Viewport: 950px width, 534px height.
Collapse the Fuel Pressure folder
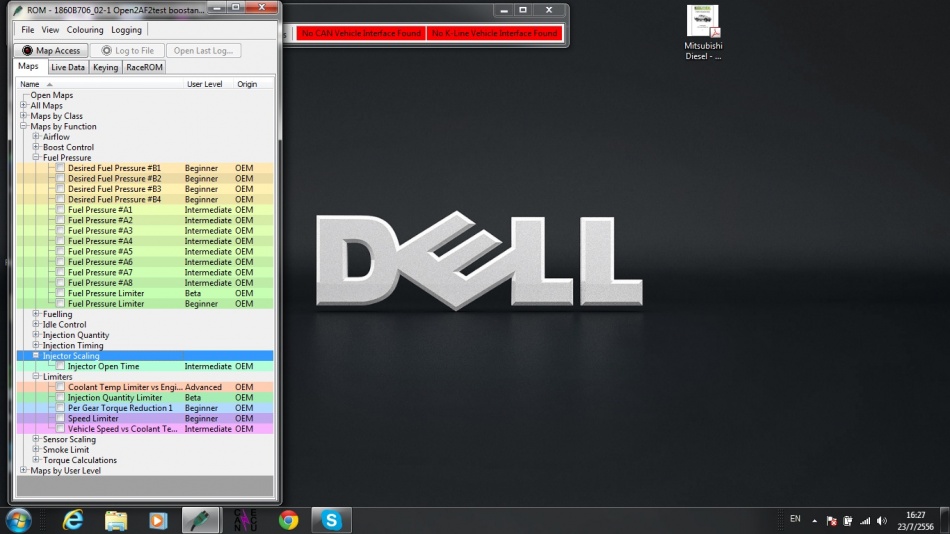[36, 157]
